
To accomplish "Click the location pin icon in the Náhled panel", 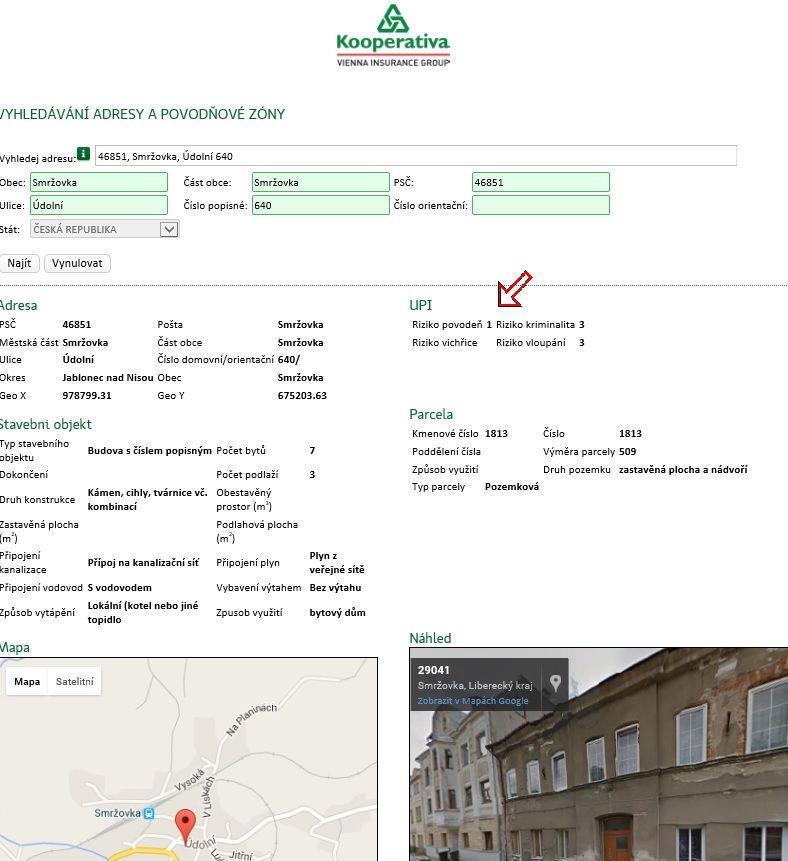I will [556, 683].
